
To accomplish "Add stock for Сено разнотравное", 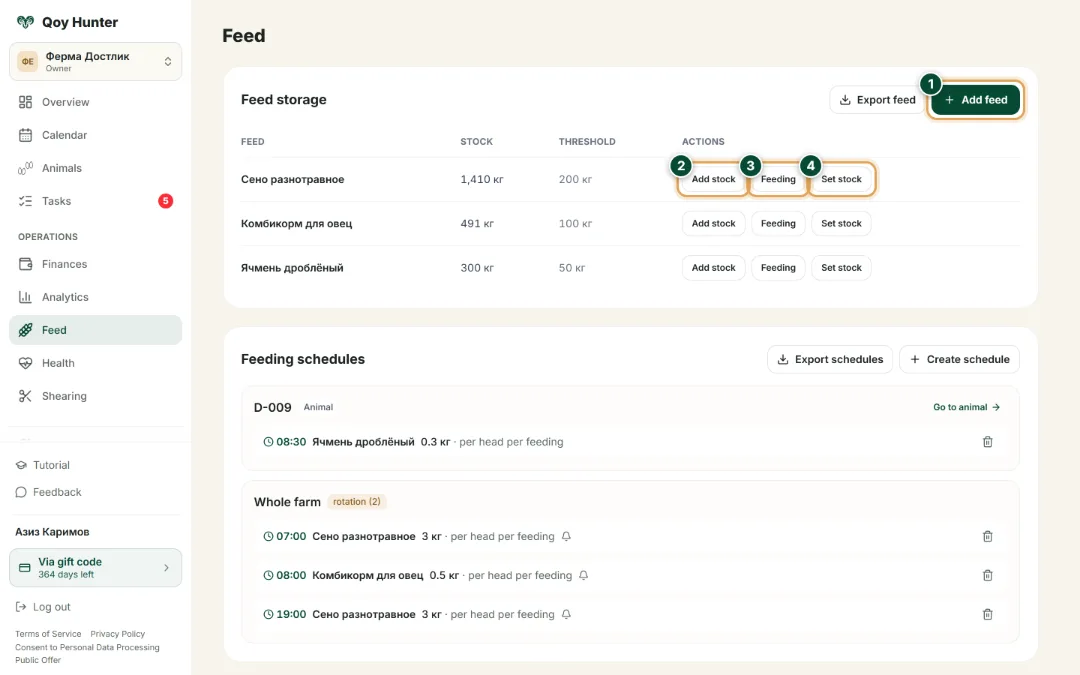I will [713, 179].
